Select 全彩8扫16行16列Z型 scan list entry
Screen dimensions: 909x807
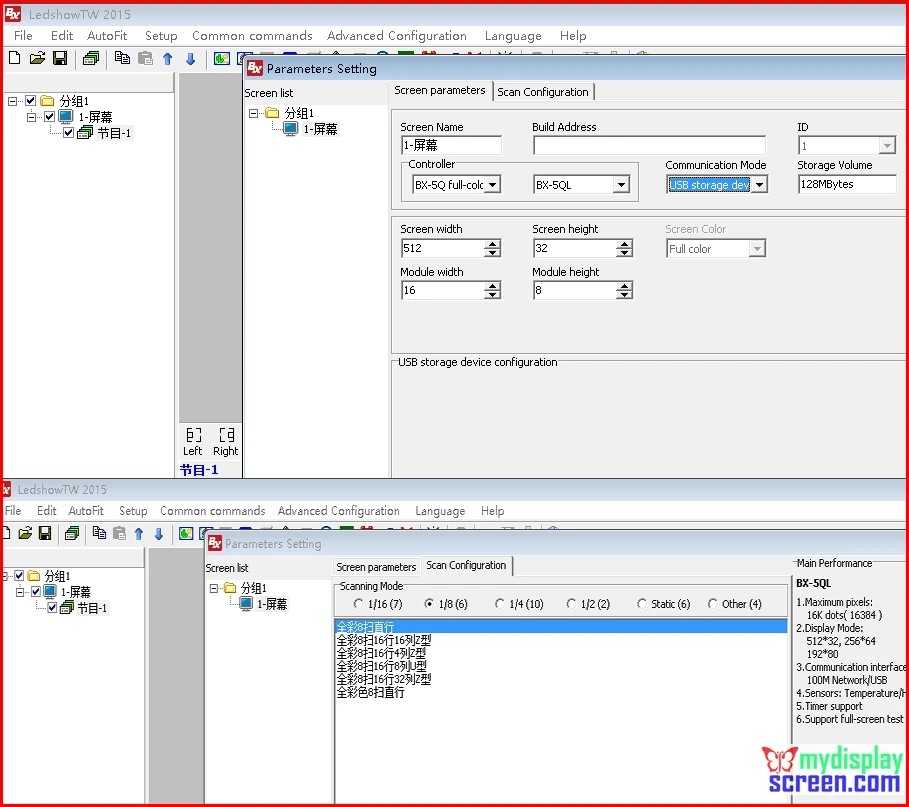coord(384,640)
